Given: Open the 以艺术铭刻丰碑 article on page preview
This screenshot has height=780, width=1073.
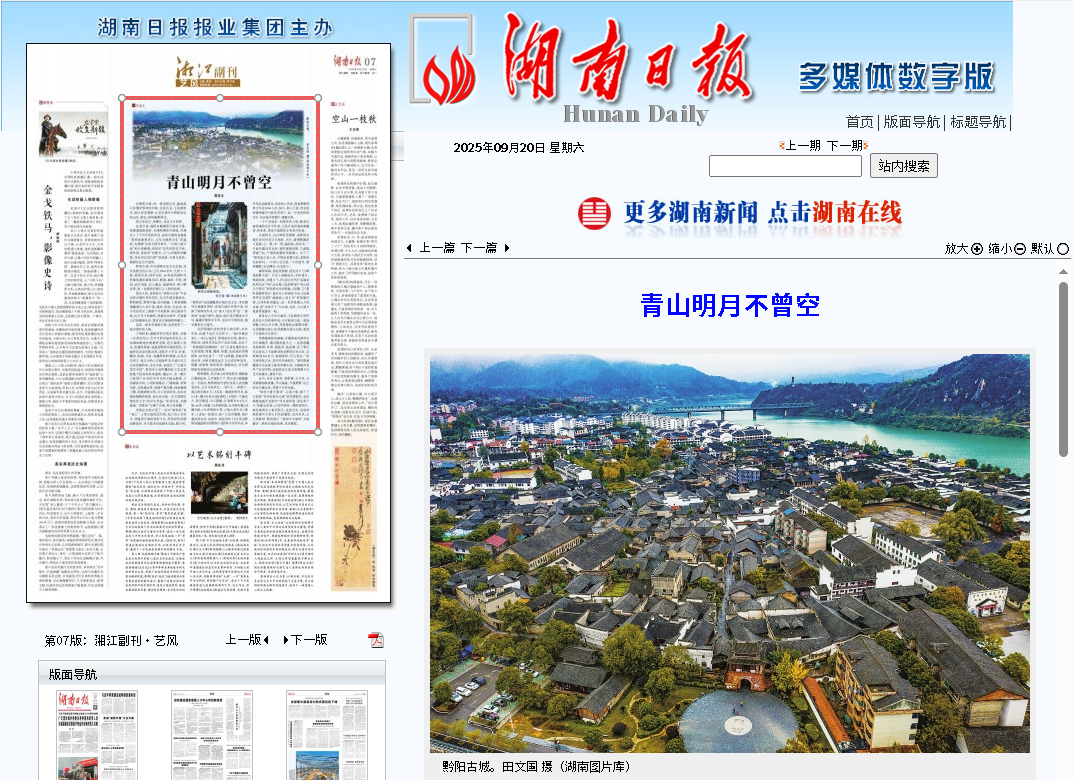Looking at the screenshot, I should [219, 517].
